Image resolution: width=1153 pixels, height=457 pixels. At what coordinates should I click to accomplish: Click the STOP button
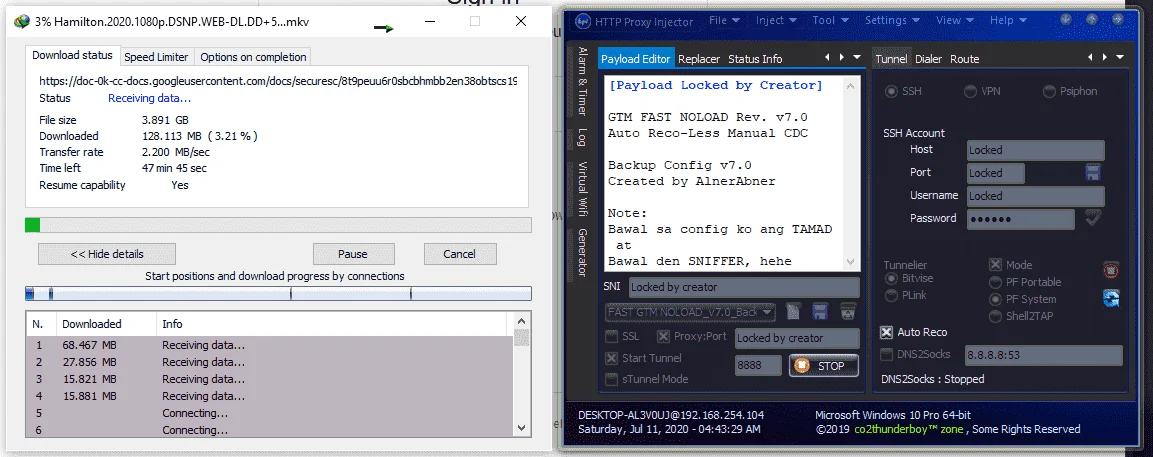click(x=824, y=366)
